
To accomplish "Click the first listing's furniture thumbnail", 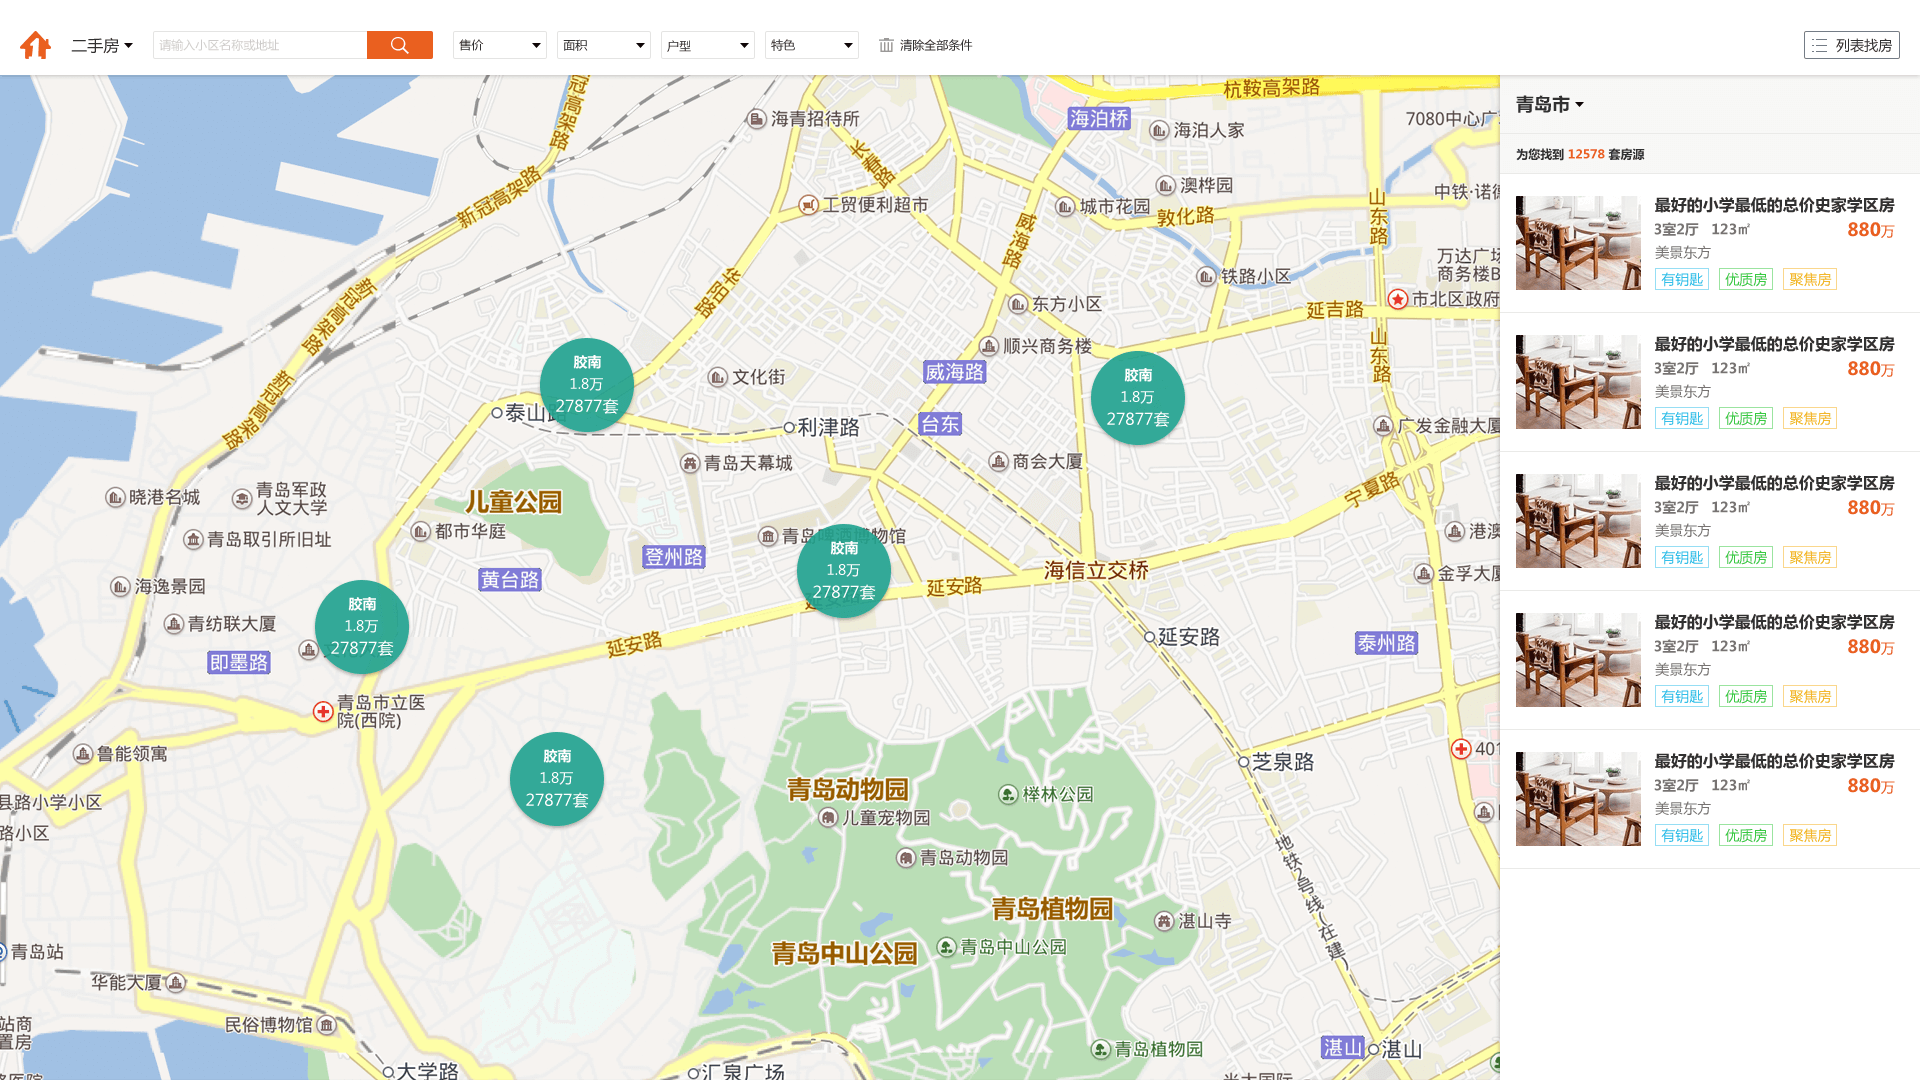I will pos(1578,243).
